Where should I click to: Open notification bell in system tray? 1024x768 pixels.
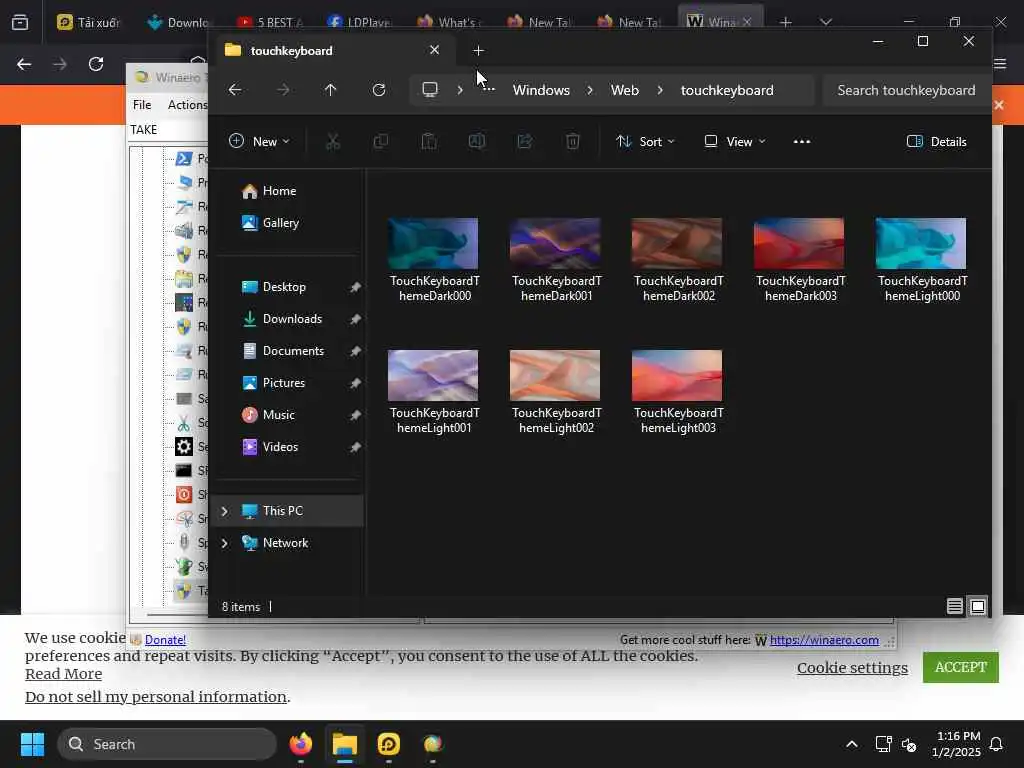[x=997, y=744]
